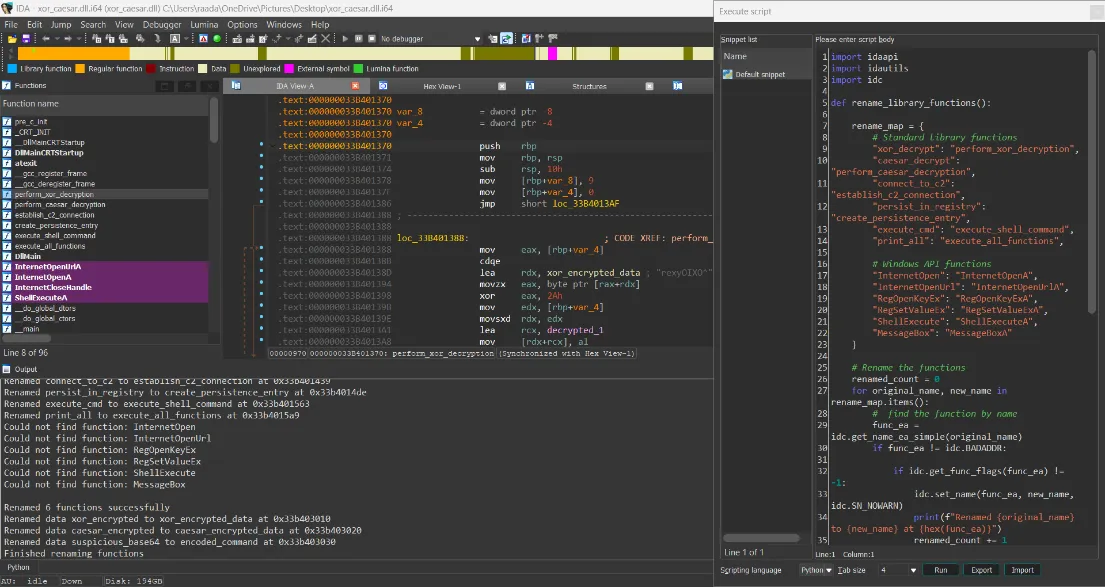Close the Hex View-1 tab

502,86
